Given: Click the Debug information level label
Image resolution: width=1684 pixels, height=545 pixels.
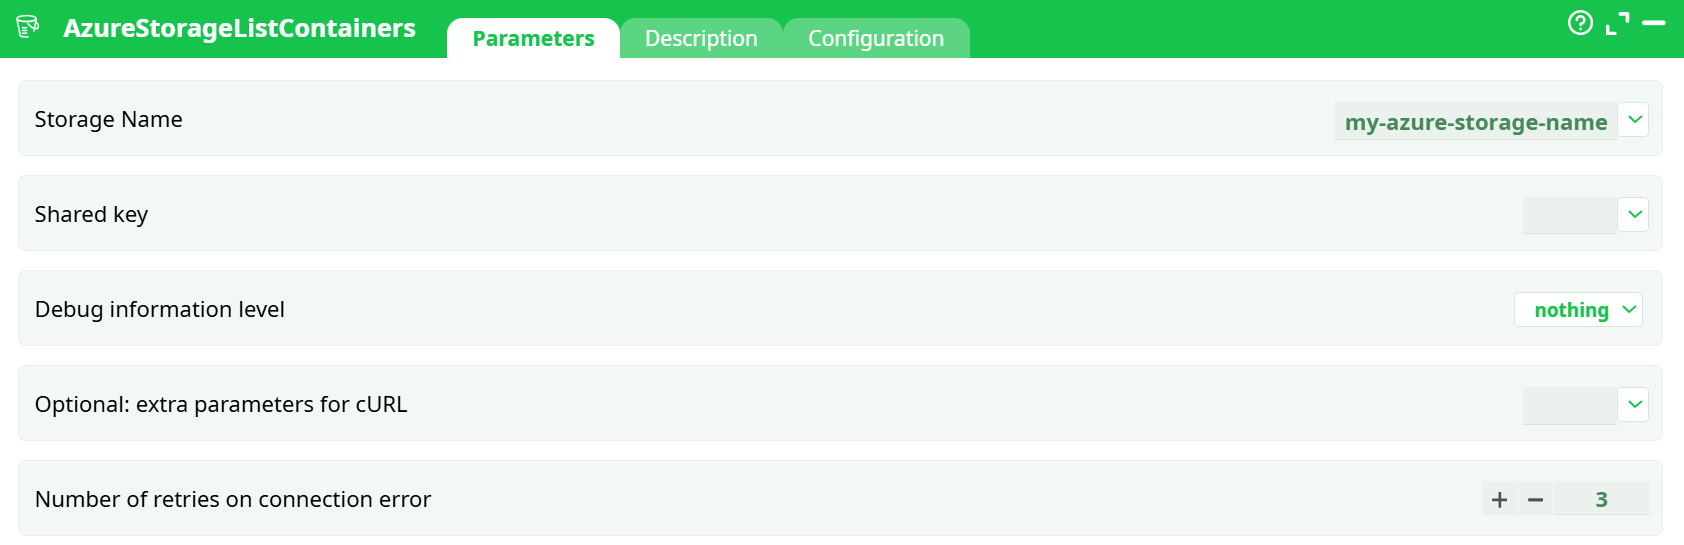Looking at the screenshot, I should point(160,309).
